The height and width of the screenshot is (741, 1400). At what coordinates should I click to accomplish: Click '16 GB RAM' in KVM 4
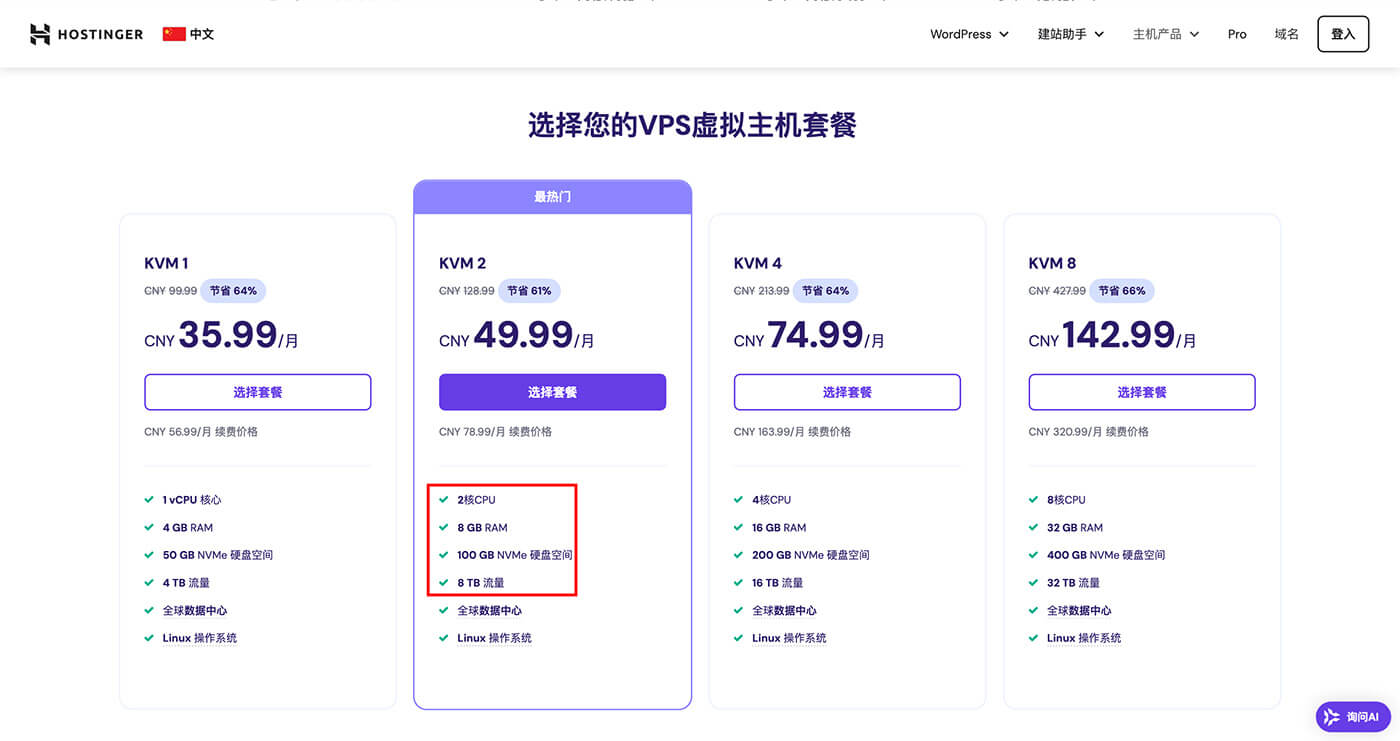(780, 527)
